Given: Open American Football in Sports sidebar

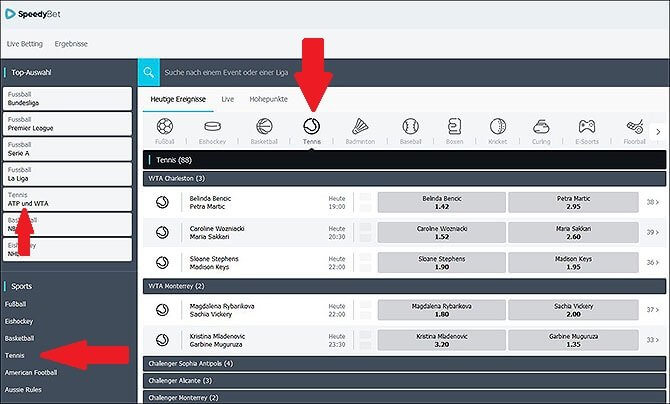Looking at the screenshot, I should [31, 372].
